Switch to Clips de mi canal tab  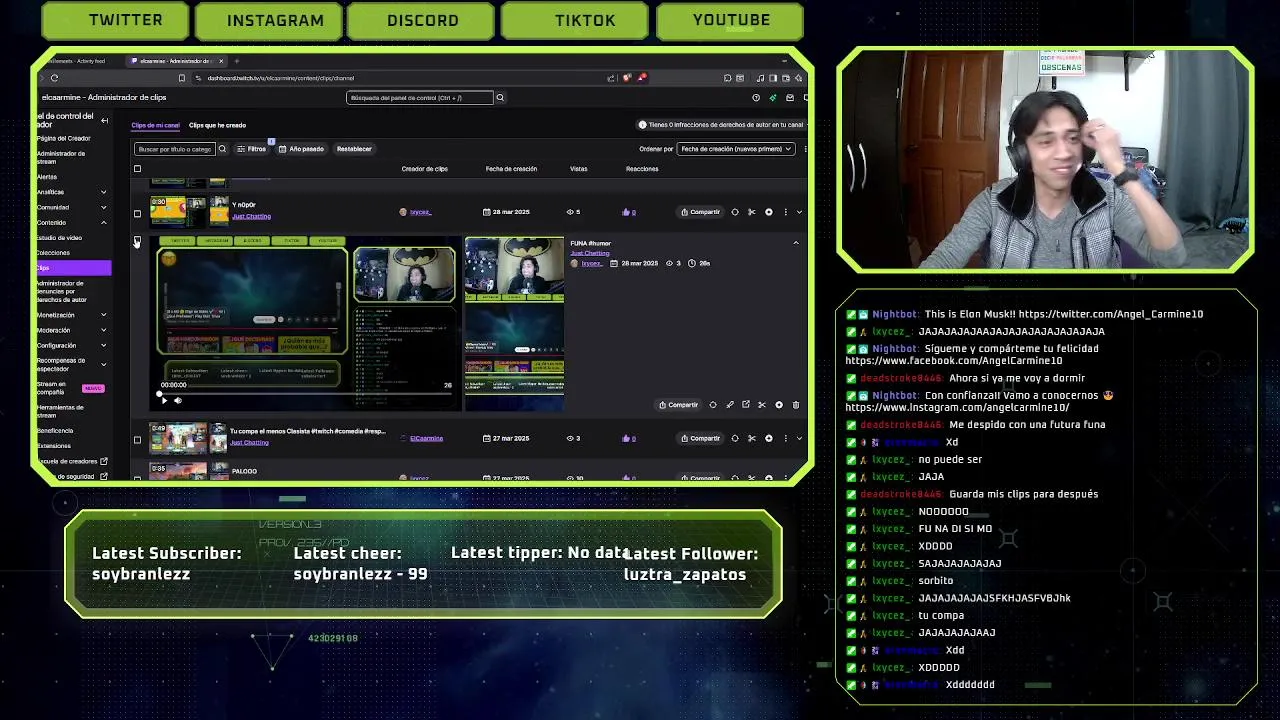point(155,125)
